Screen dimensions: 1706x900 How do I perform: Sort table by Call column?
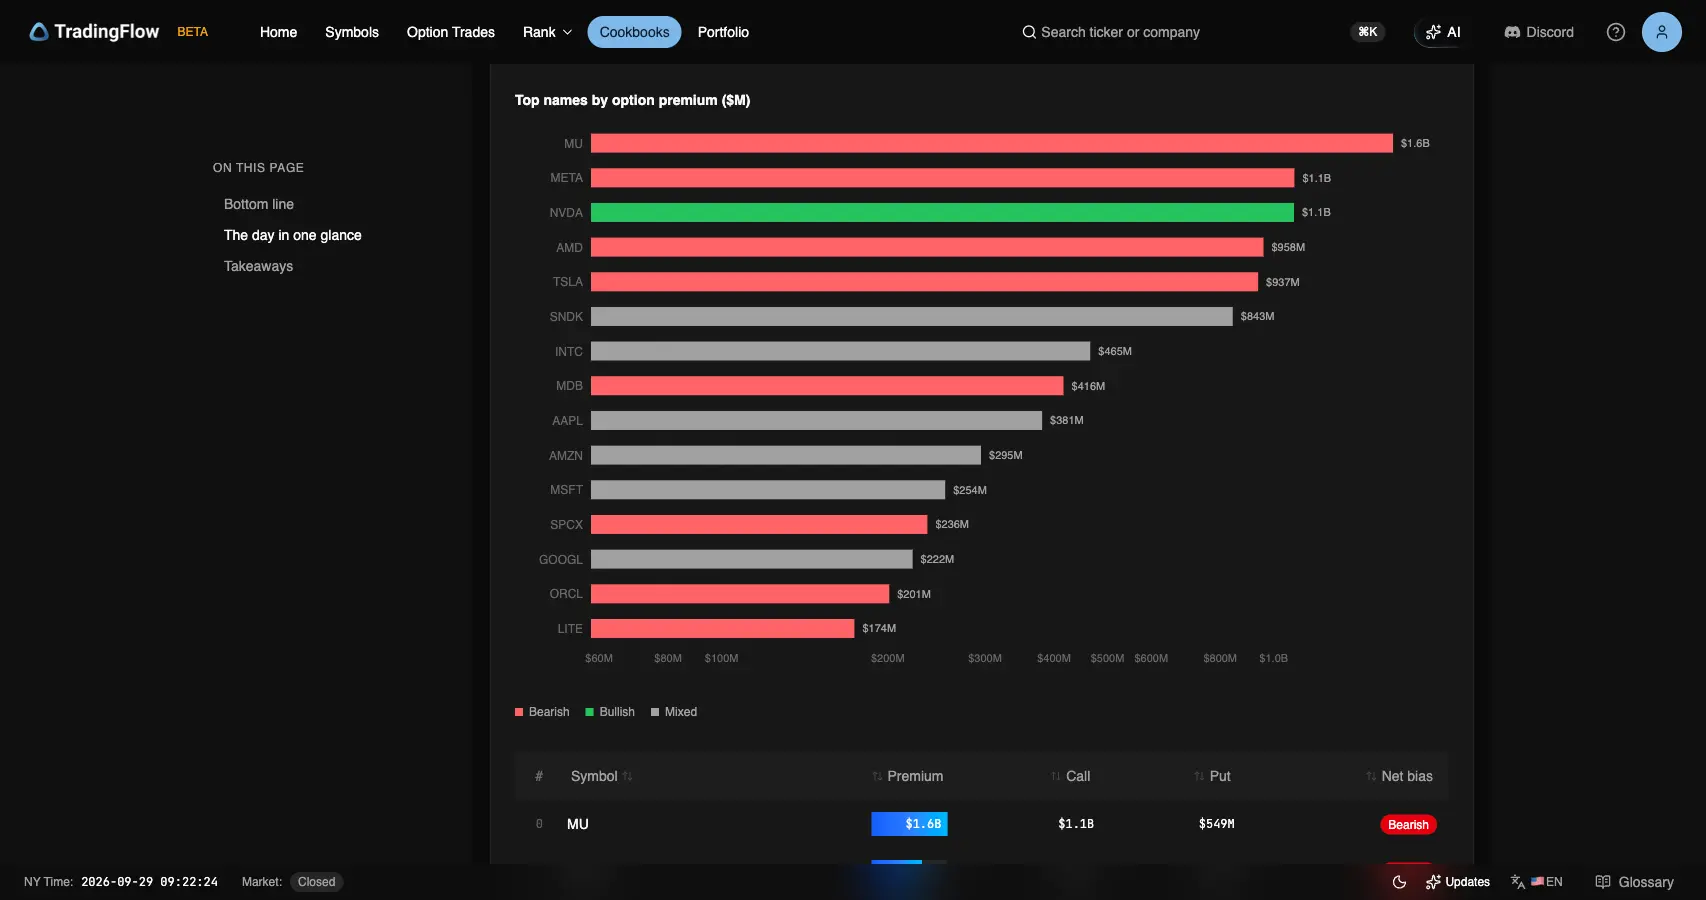1070,776
